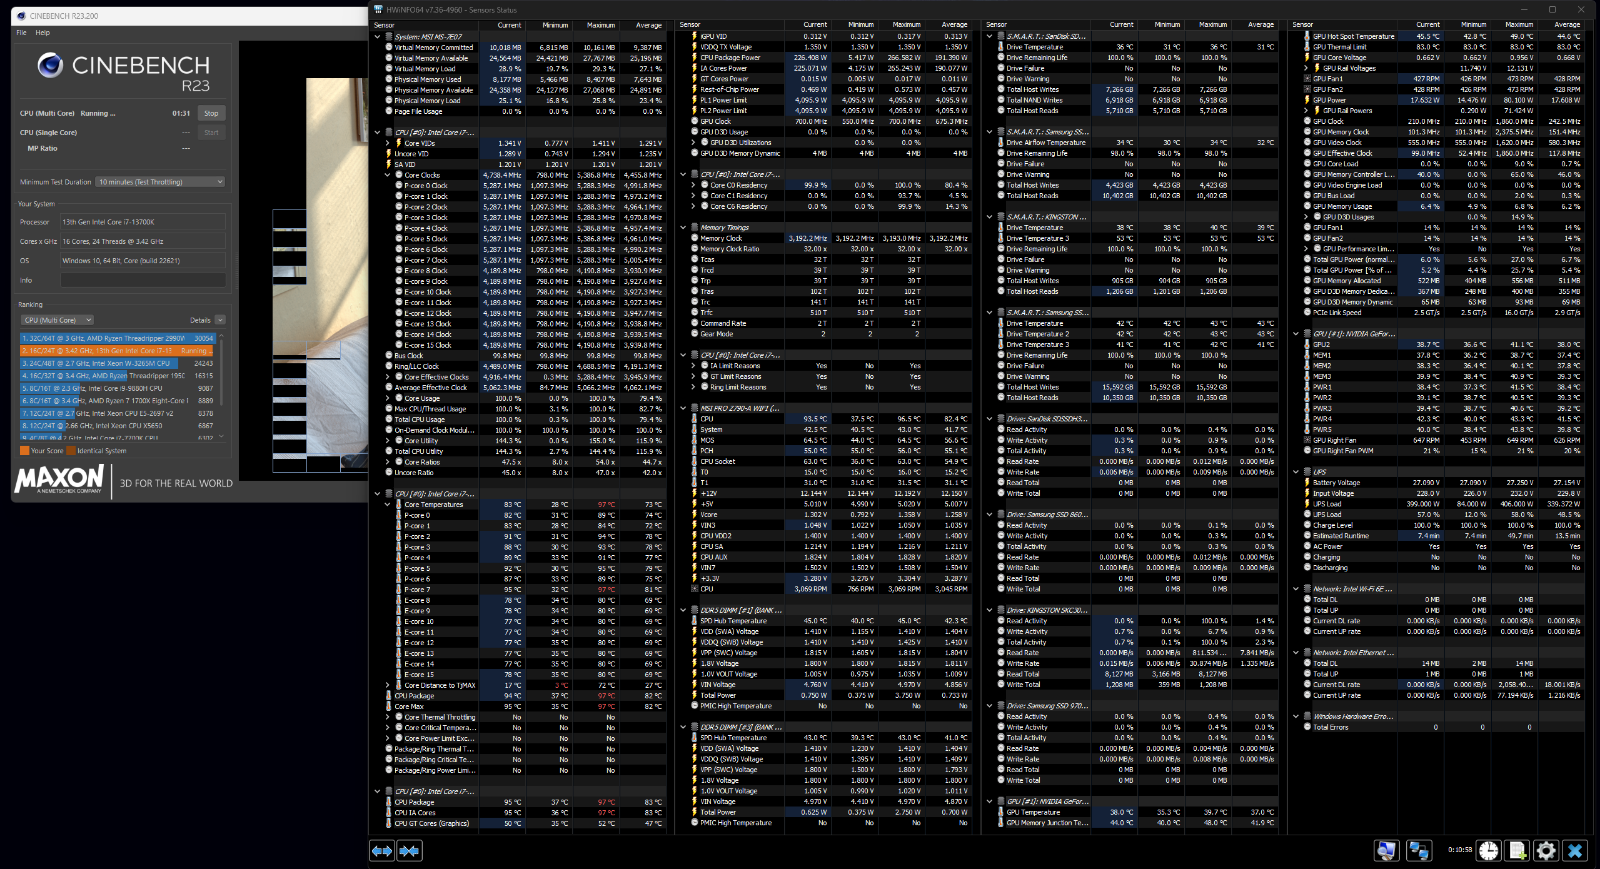Click HWiNFO network computers icon
This screenshot has height=869, width=1600.
coord(1418,850)
